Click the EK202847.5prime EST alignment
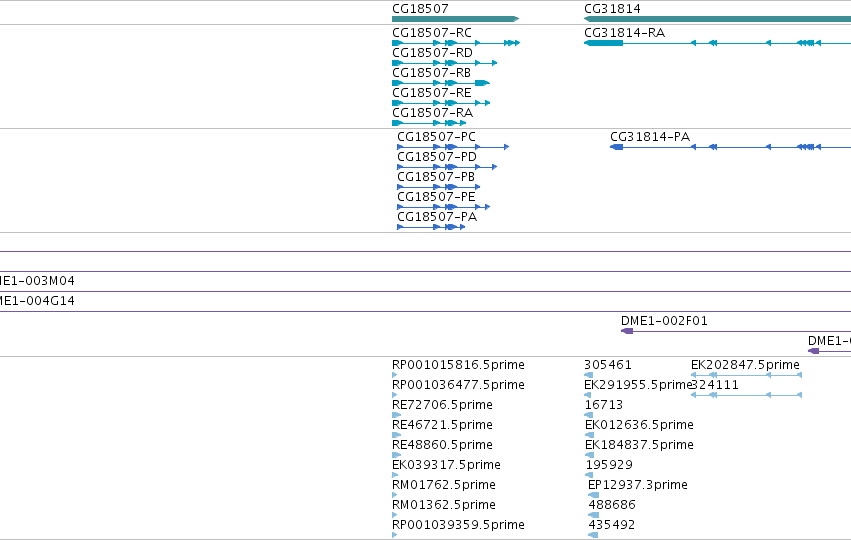The image size is (851, 540). tap(746, 375)
